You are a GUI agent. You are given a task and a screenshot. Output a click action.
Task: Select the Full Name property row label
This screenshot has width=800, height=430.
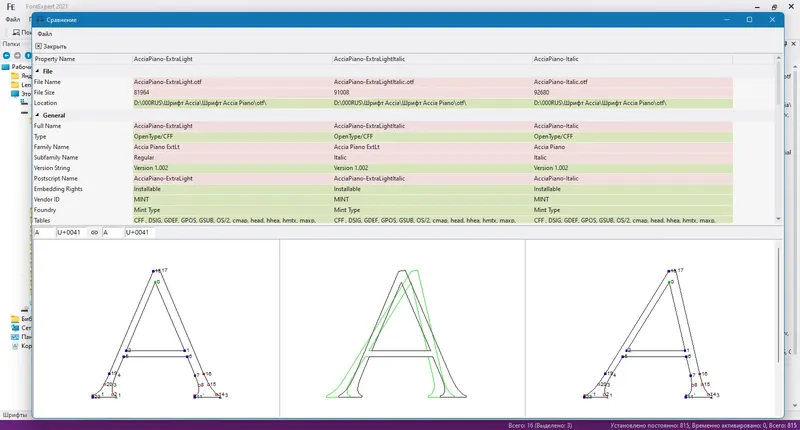tap(47, 126)
